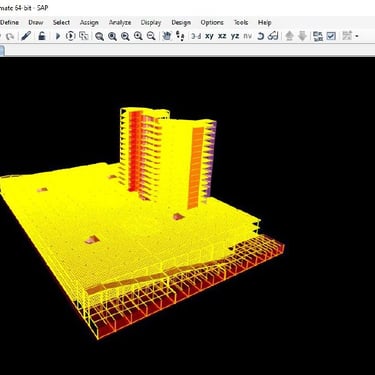Click the footprints walk icon beside pan
The image size is (375, 375).
(180, 36)
